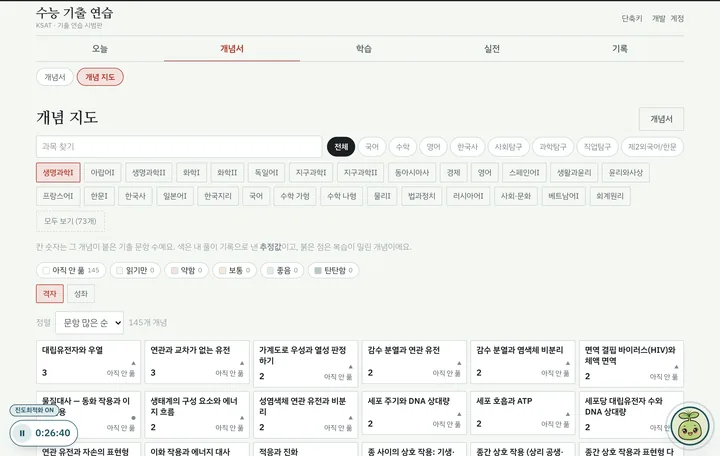Open the 계정 link

pyautogui.click(x=677, y=18)
